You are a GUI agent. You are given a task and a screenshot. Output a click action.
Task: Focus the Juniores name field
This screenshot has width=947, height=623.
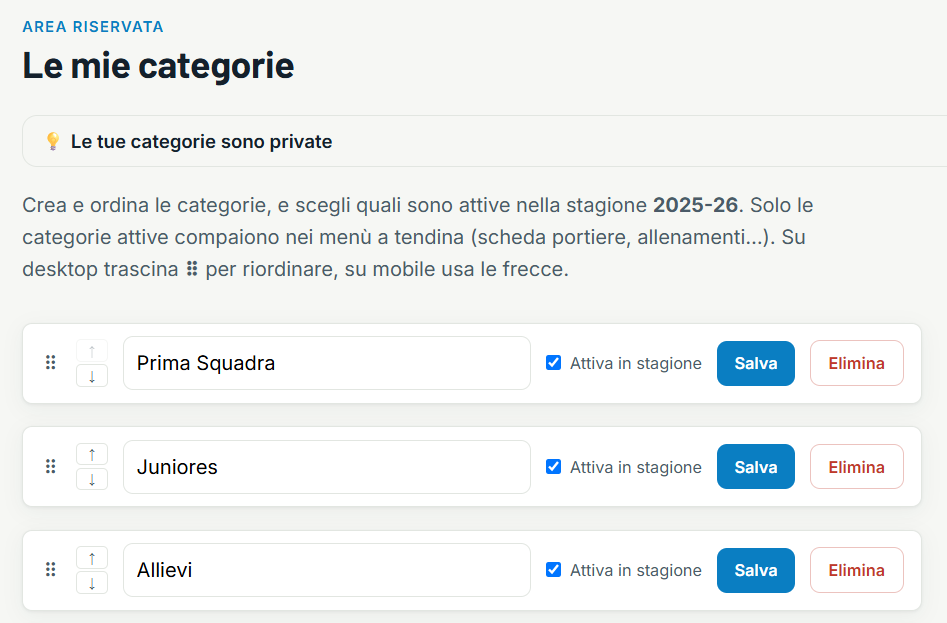coord(327,467)
